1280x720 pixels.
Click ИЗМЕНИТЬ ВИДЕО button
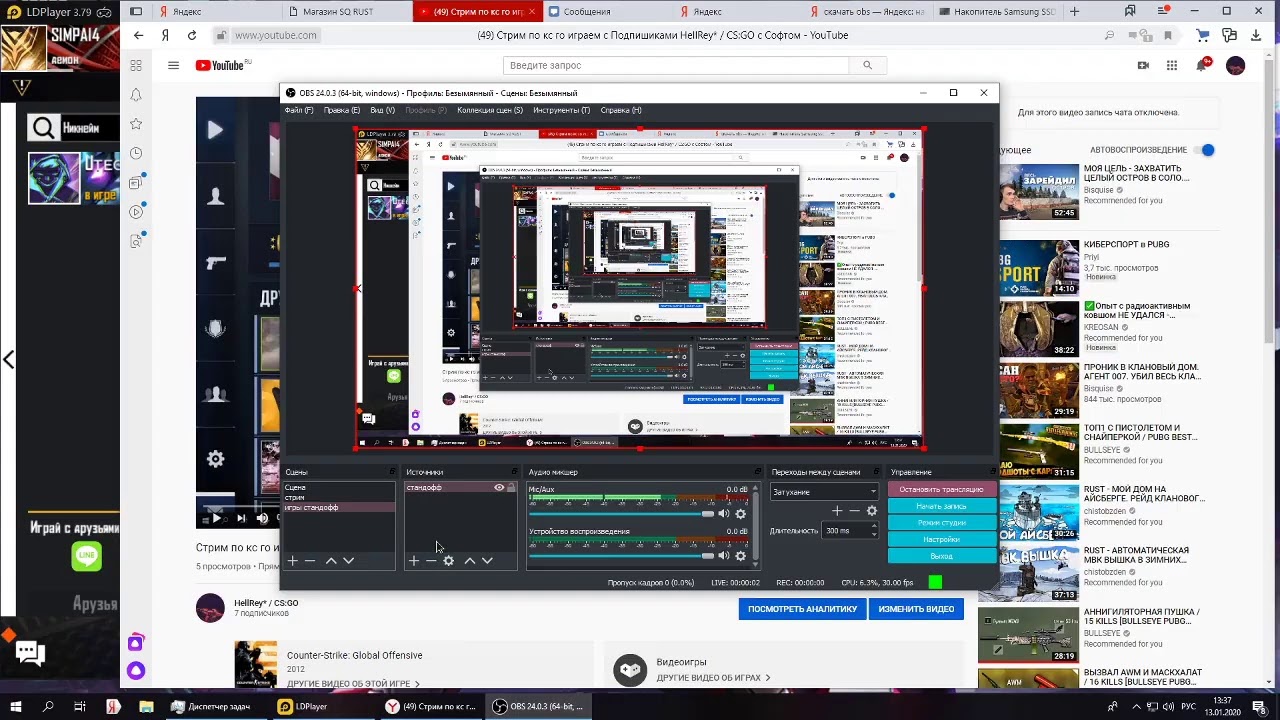tap(916, 609)
